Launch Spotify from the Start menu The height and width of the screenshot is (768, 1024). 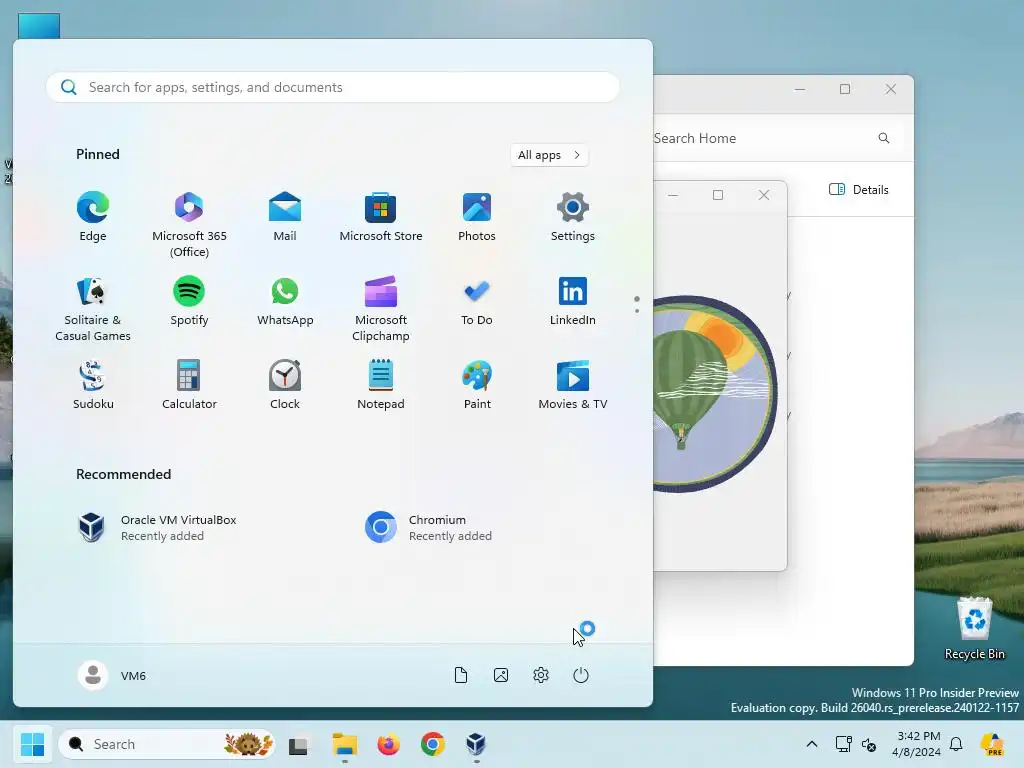189,302
